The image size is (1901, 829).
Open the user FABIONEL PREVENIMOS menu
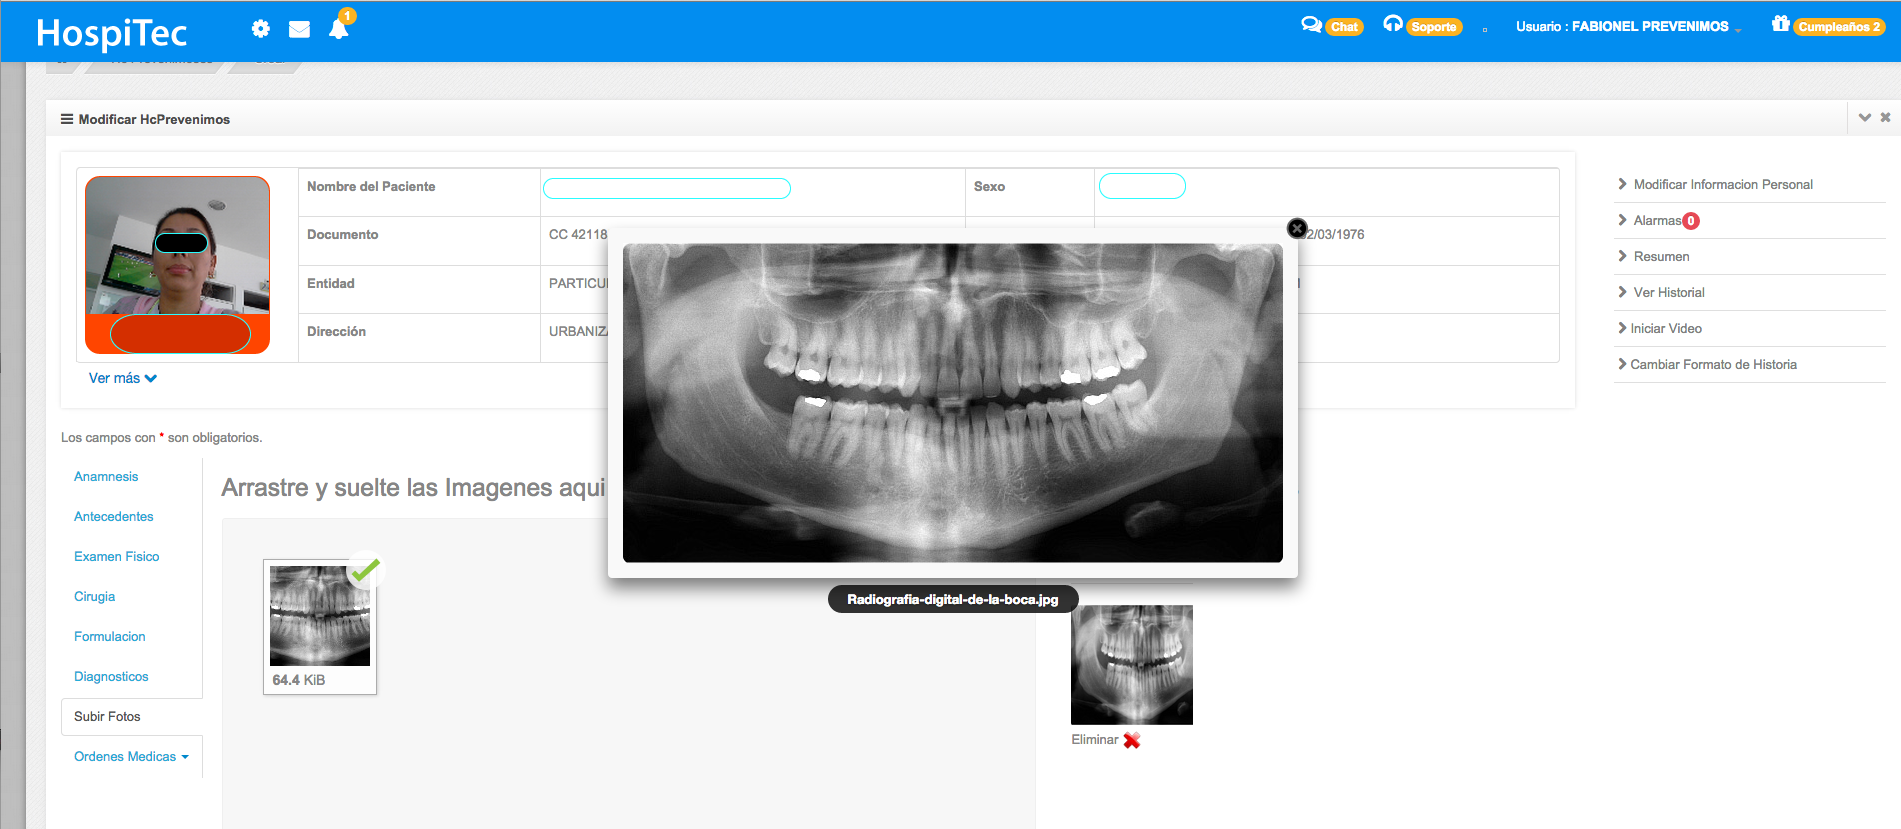click(x=1627, y=27)
